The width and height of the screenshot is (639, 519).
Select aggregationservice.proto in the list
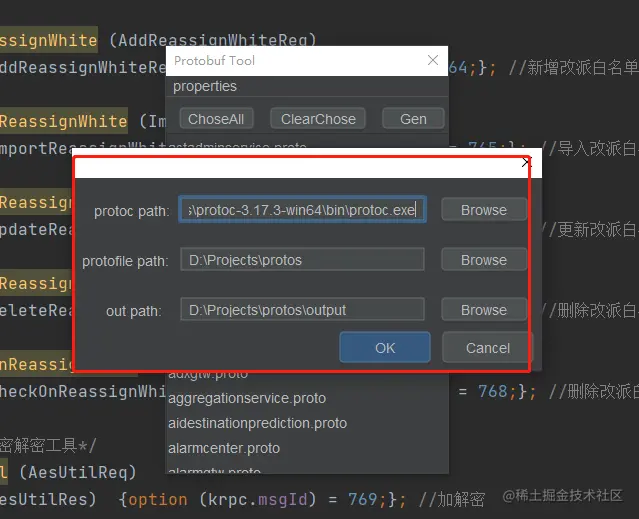click(x=247, y=398)
